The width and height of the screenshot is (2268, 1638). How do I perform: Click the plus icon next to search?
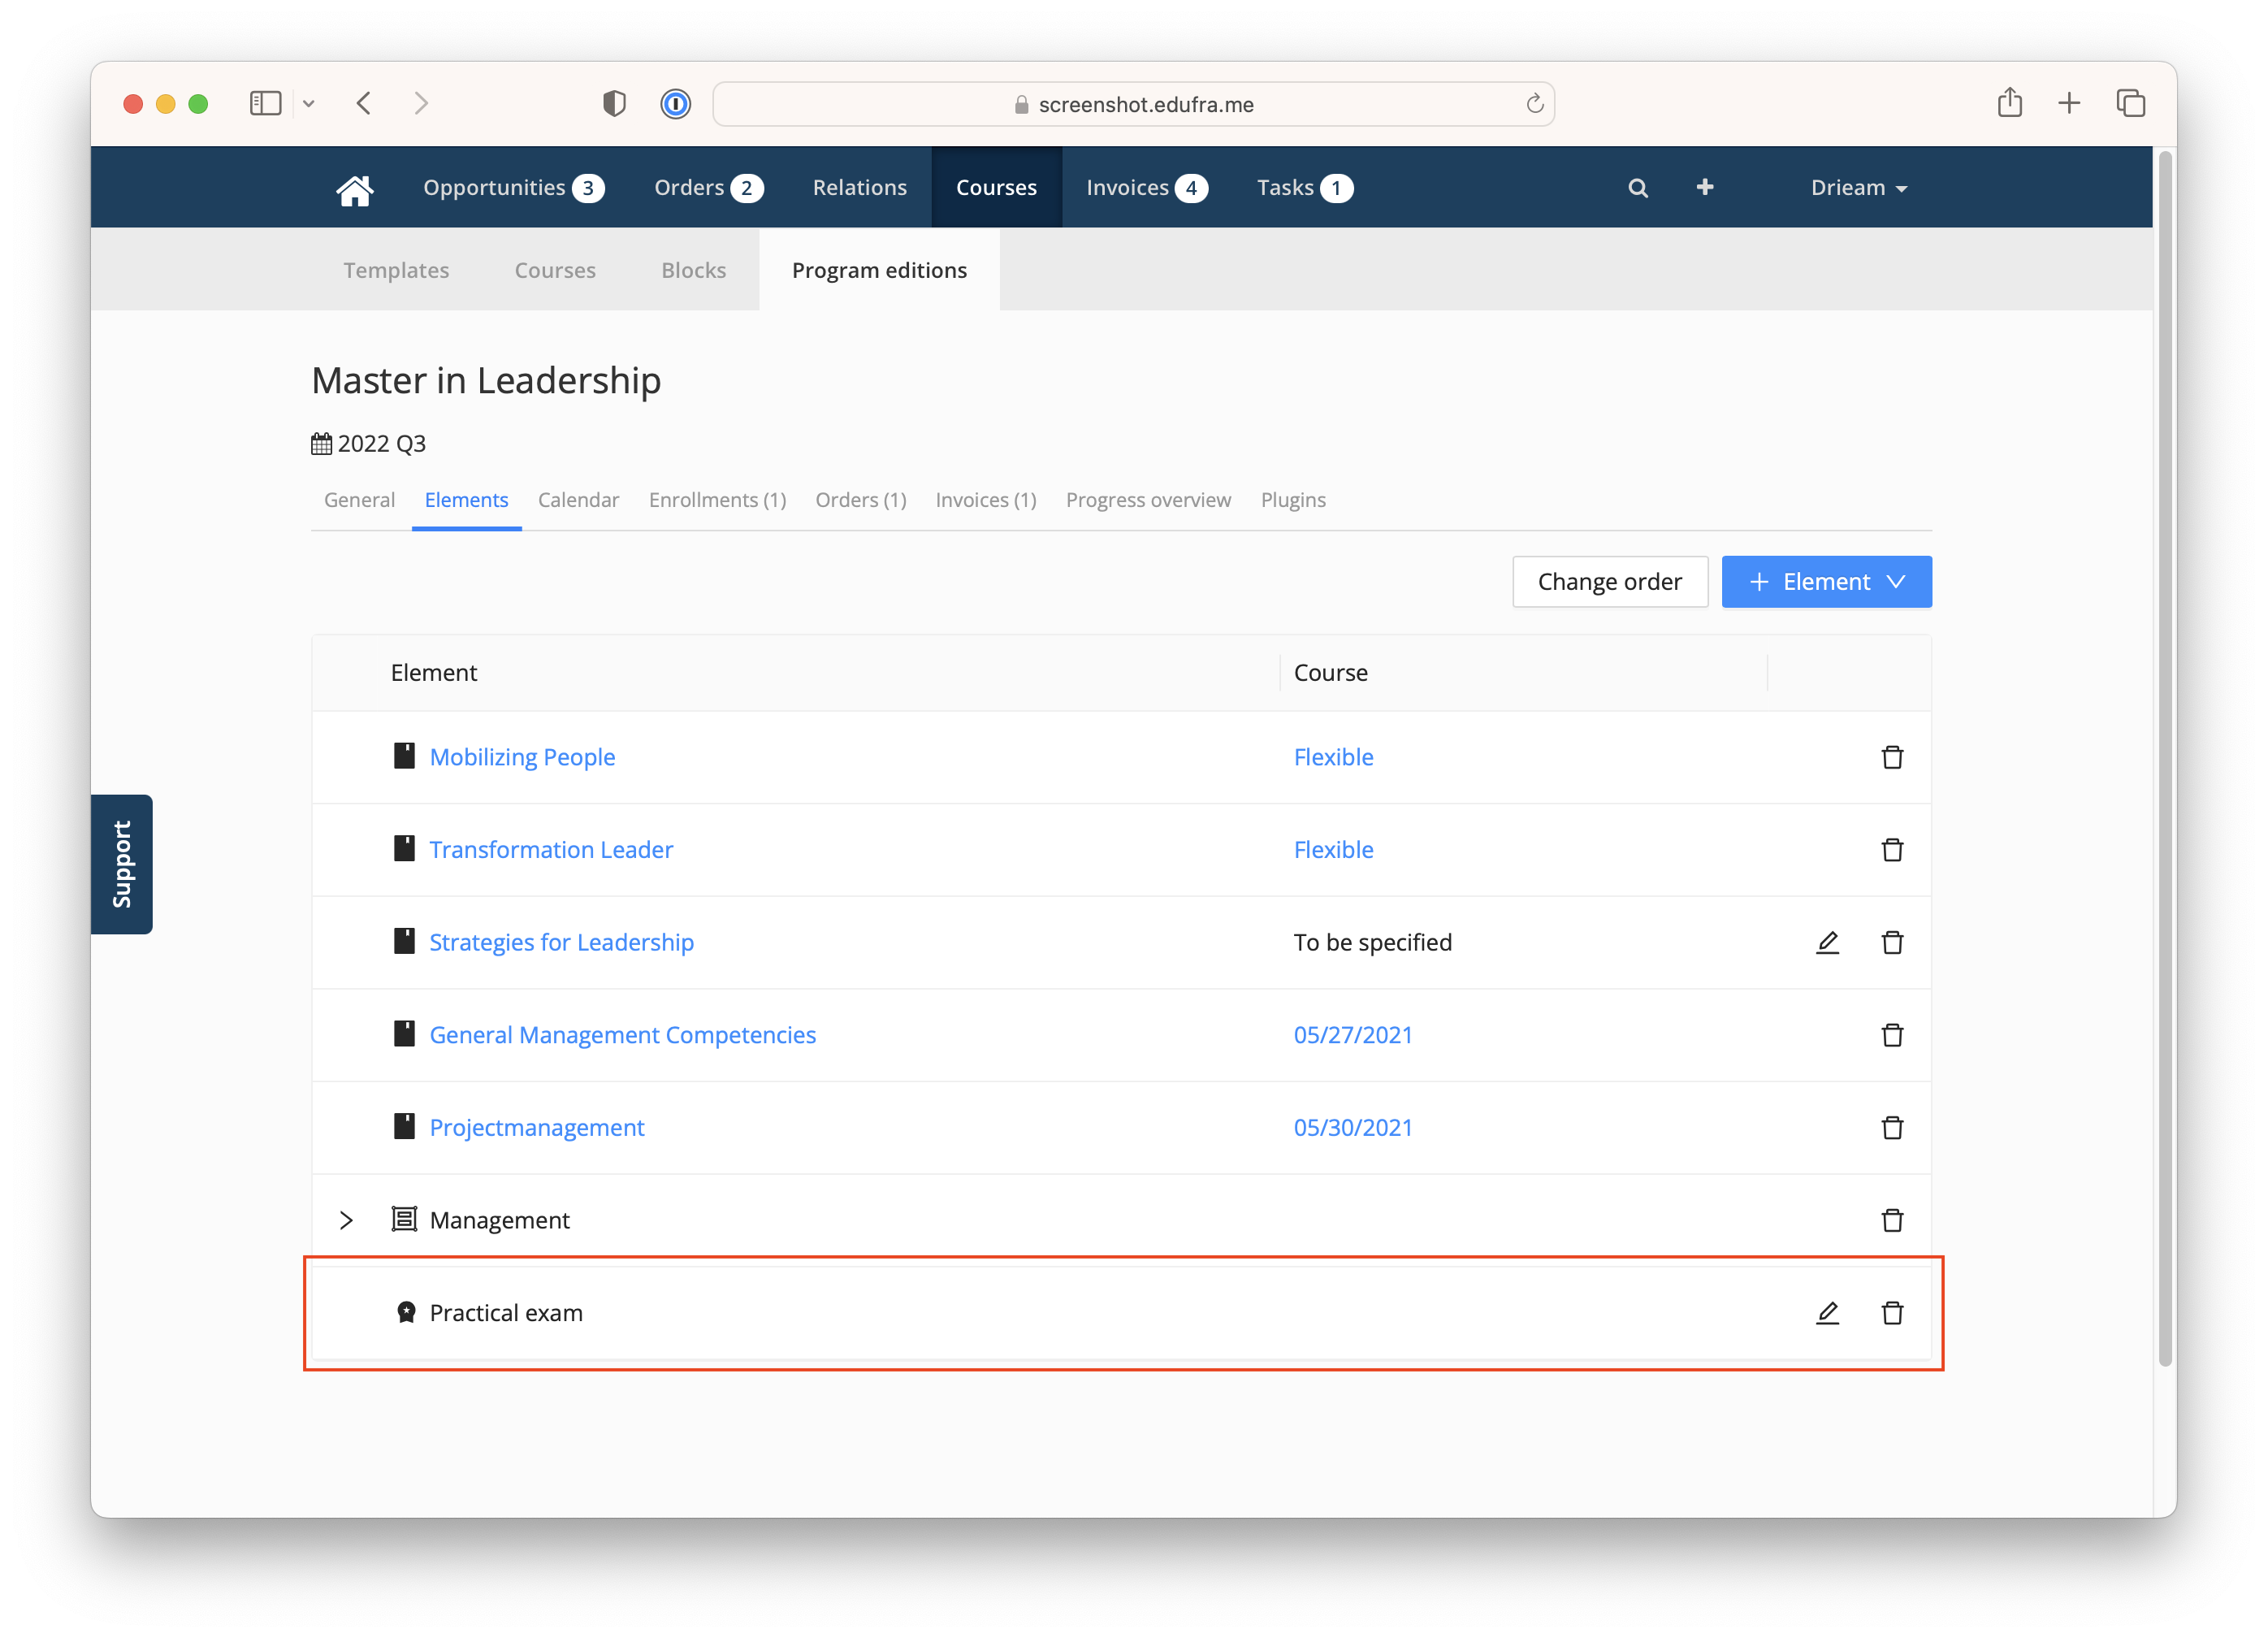pos(1705,187)
